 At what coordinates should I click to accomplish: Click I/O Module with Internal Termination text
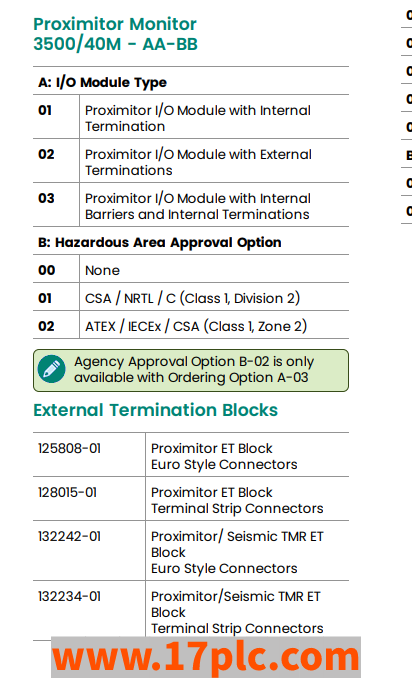(198, 118)
